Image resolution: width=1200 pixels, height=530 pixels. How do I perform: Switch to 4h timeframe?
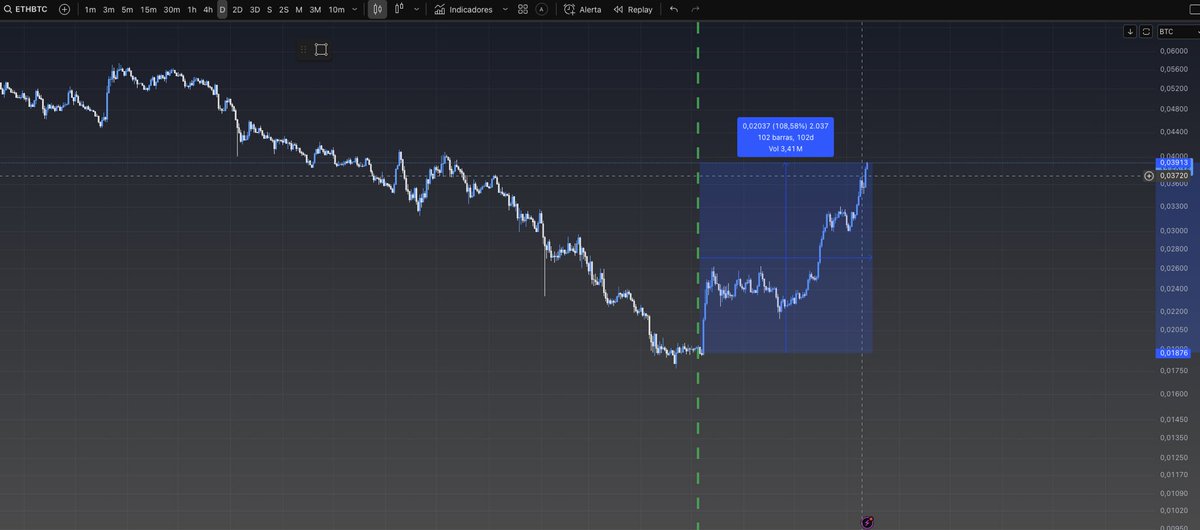pos(208,9)
